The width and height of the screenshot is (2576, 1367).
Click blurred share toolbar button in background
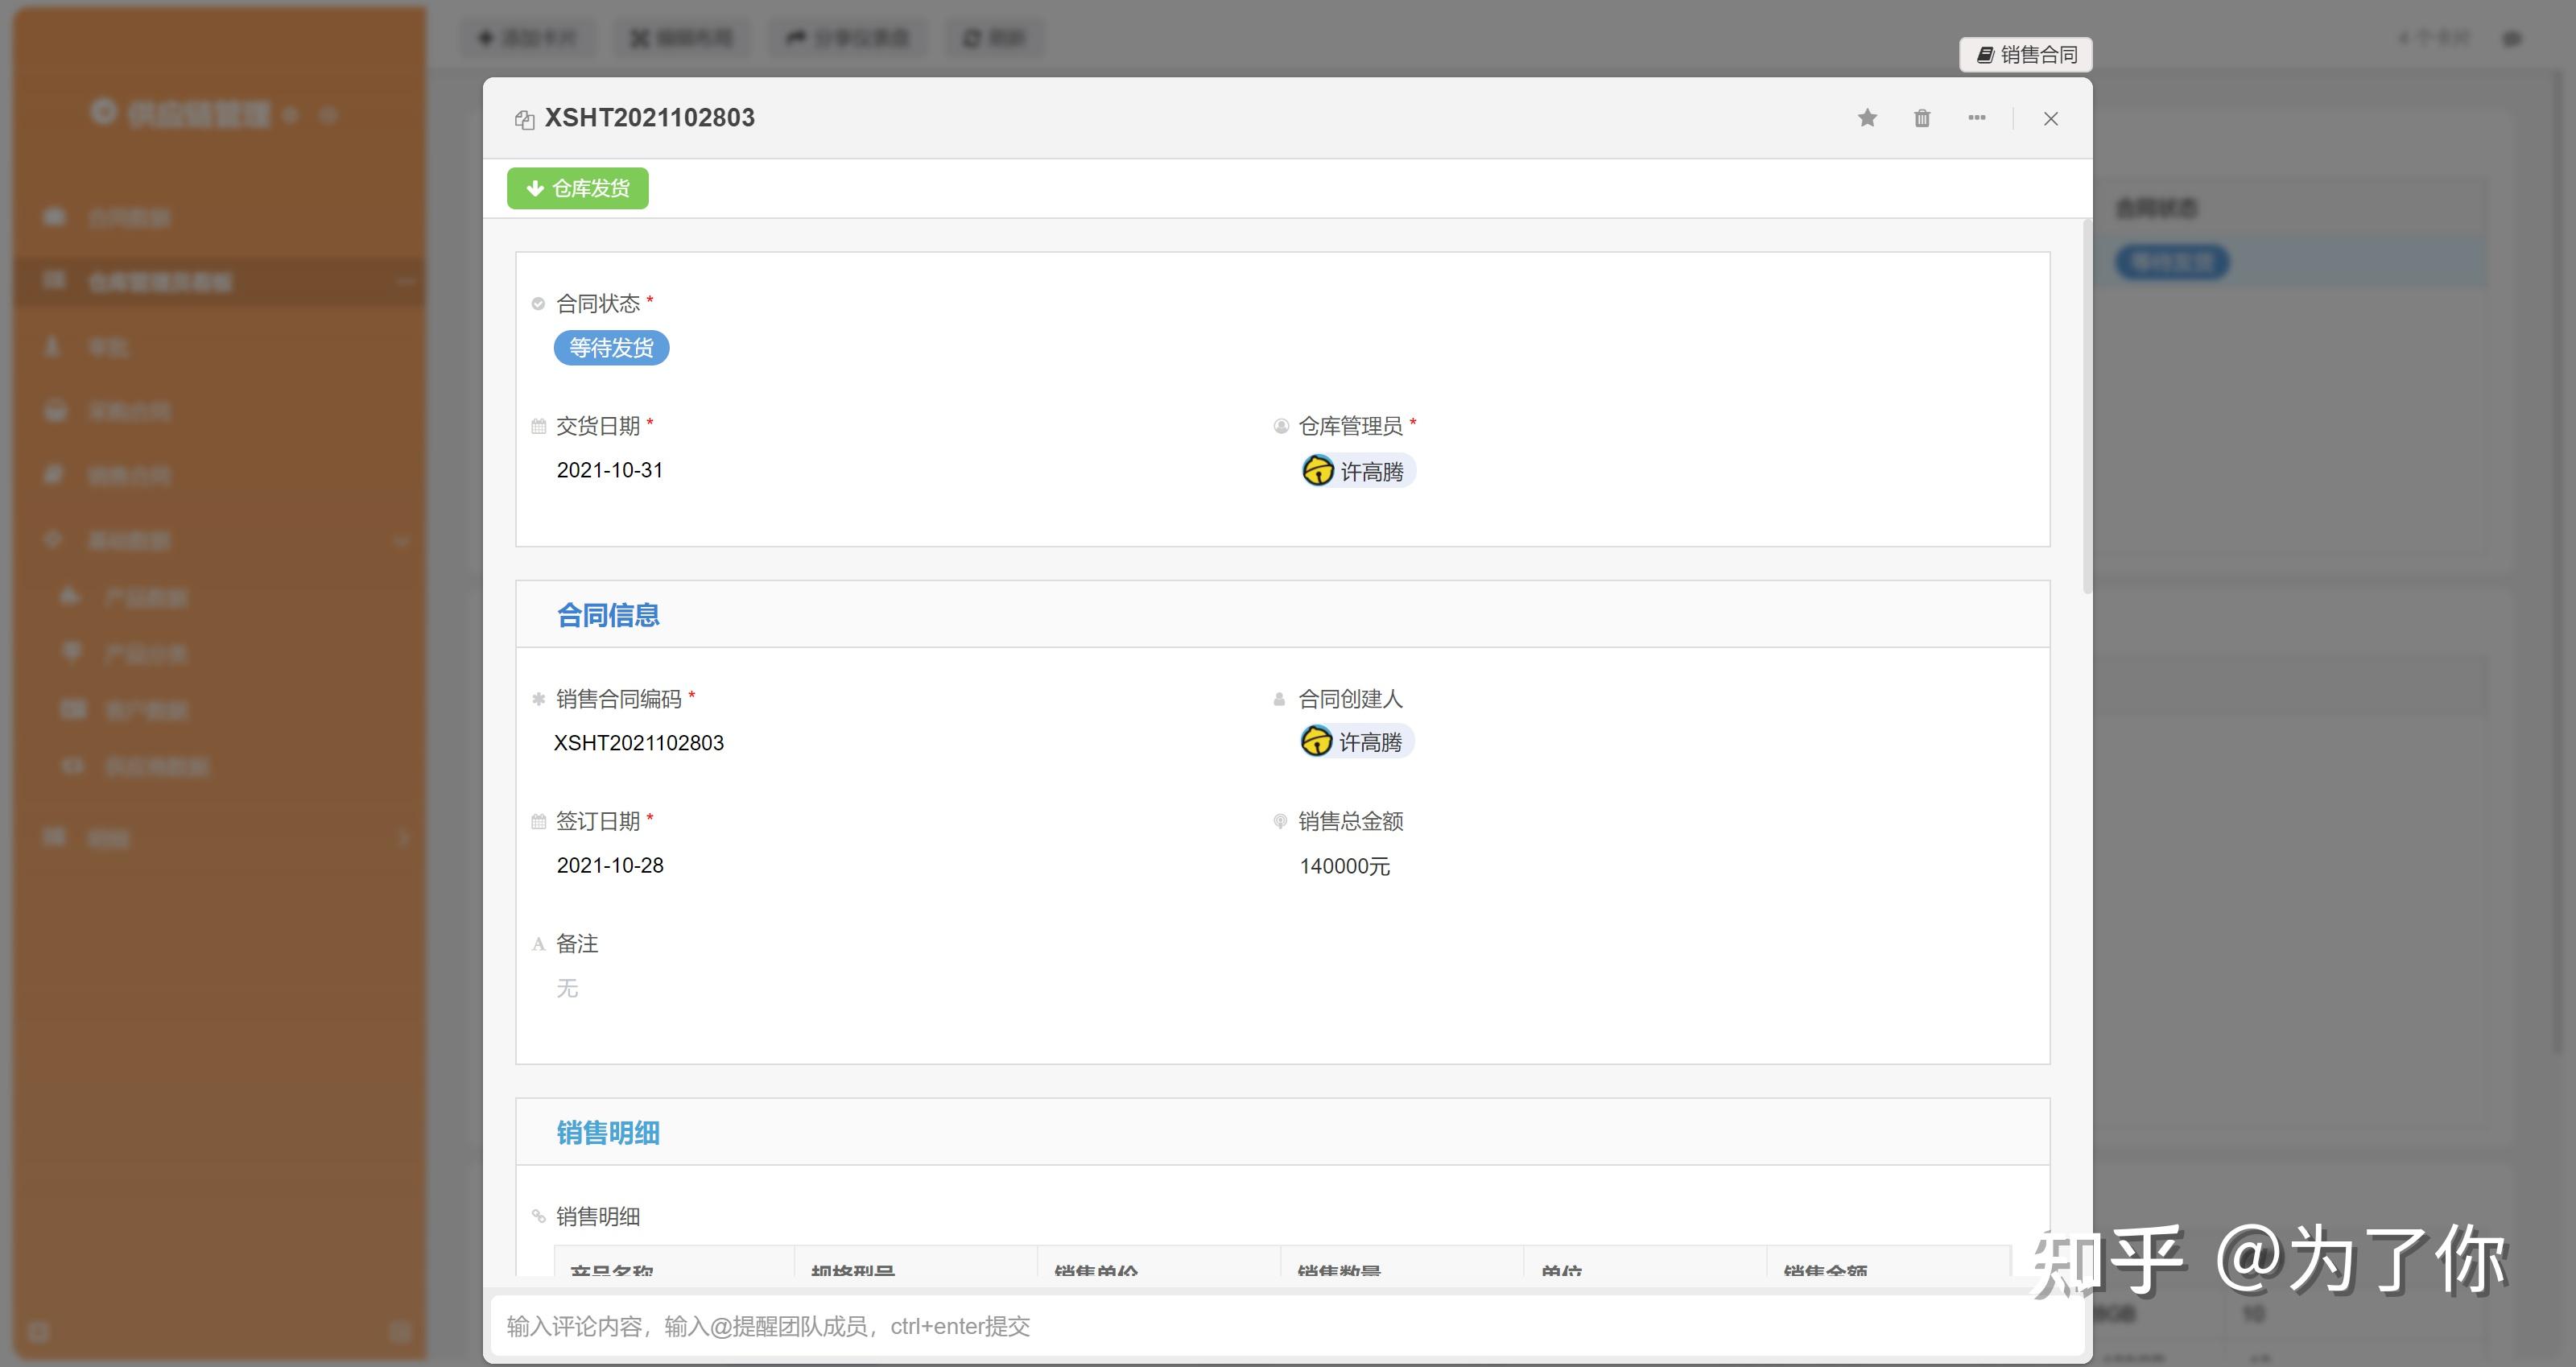pos(847,38)
